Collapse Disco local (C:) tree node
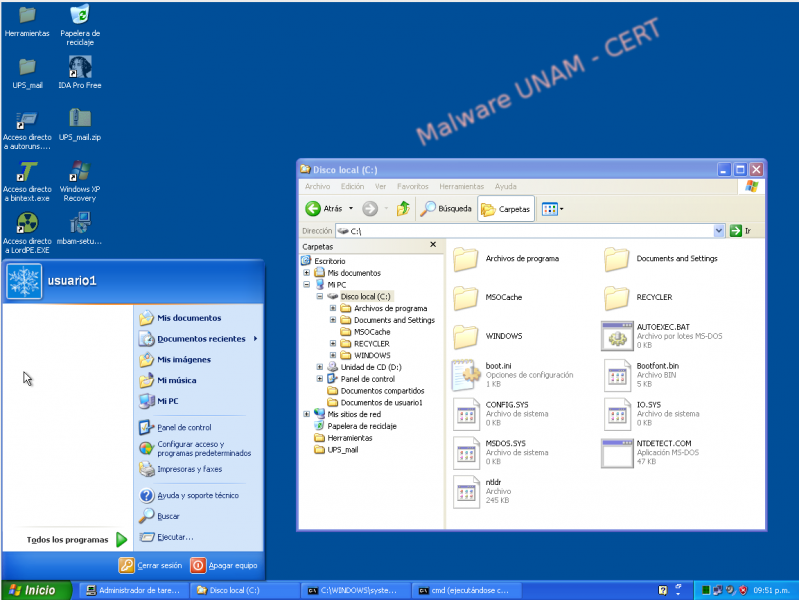The height and width of the screenshot is (600, 799). (319, 296)
